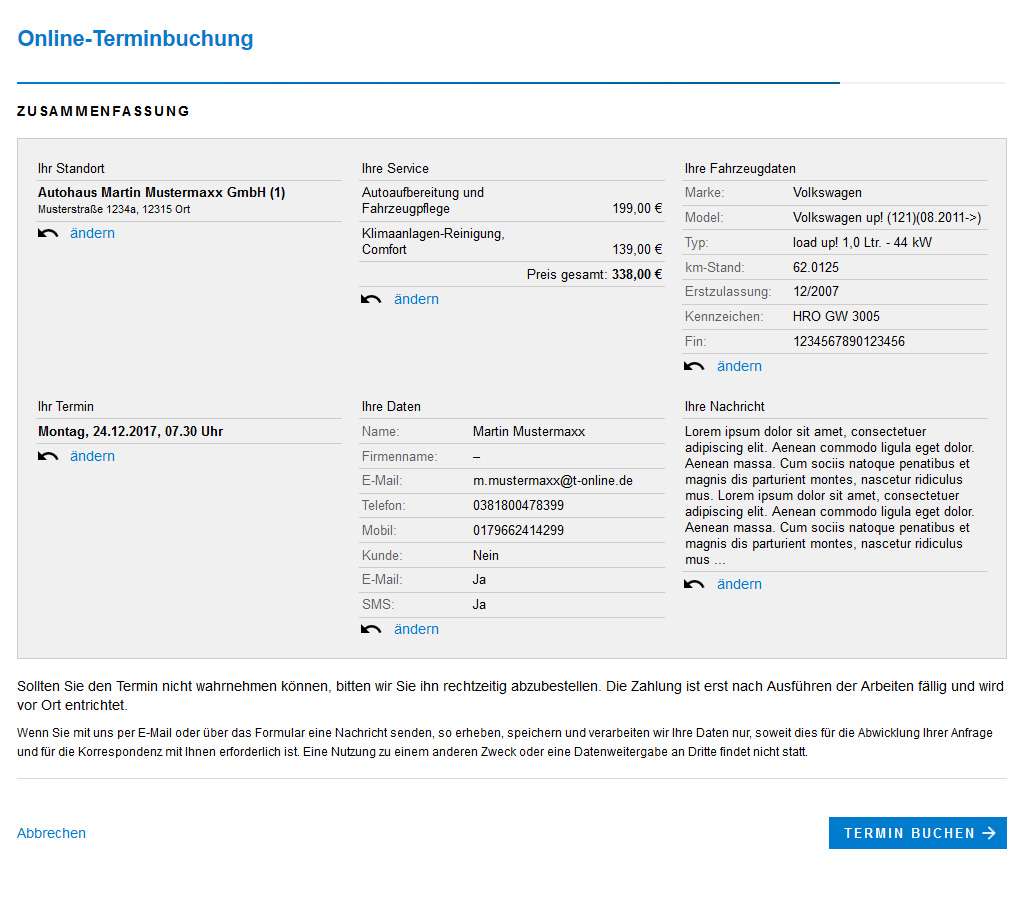
Task: Choose ändern for the Montag appointment
Action: 92,455
